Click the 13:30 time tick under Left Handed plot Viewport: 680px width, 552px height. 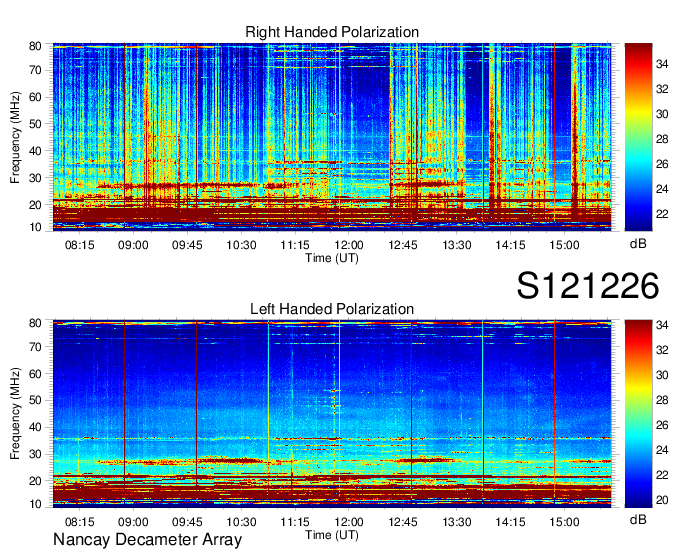[457, 522]
